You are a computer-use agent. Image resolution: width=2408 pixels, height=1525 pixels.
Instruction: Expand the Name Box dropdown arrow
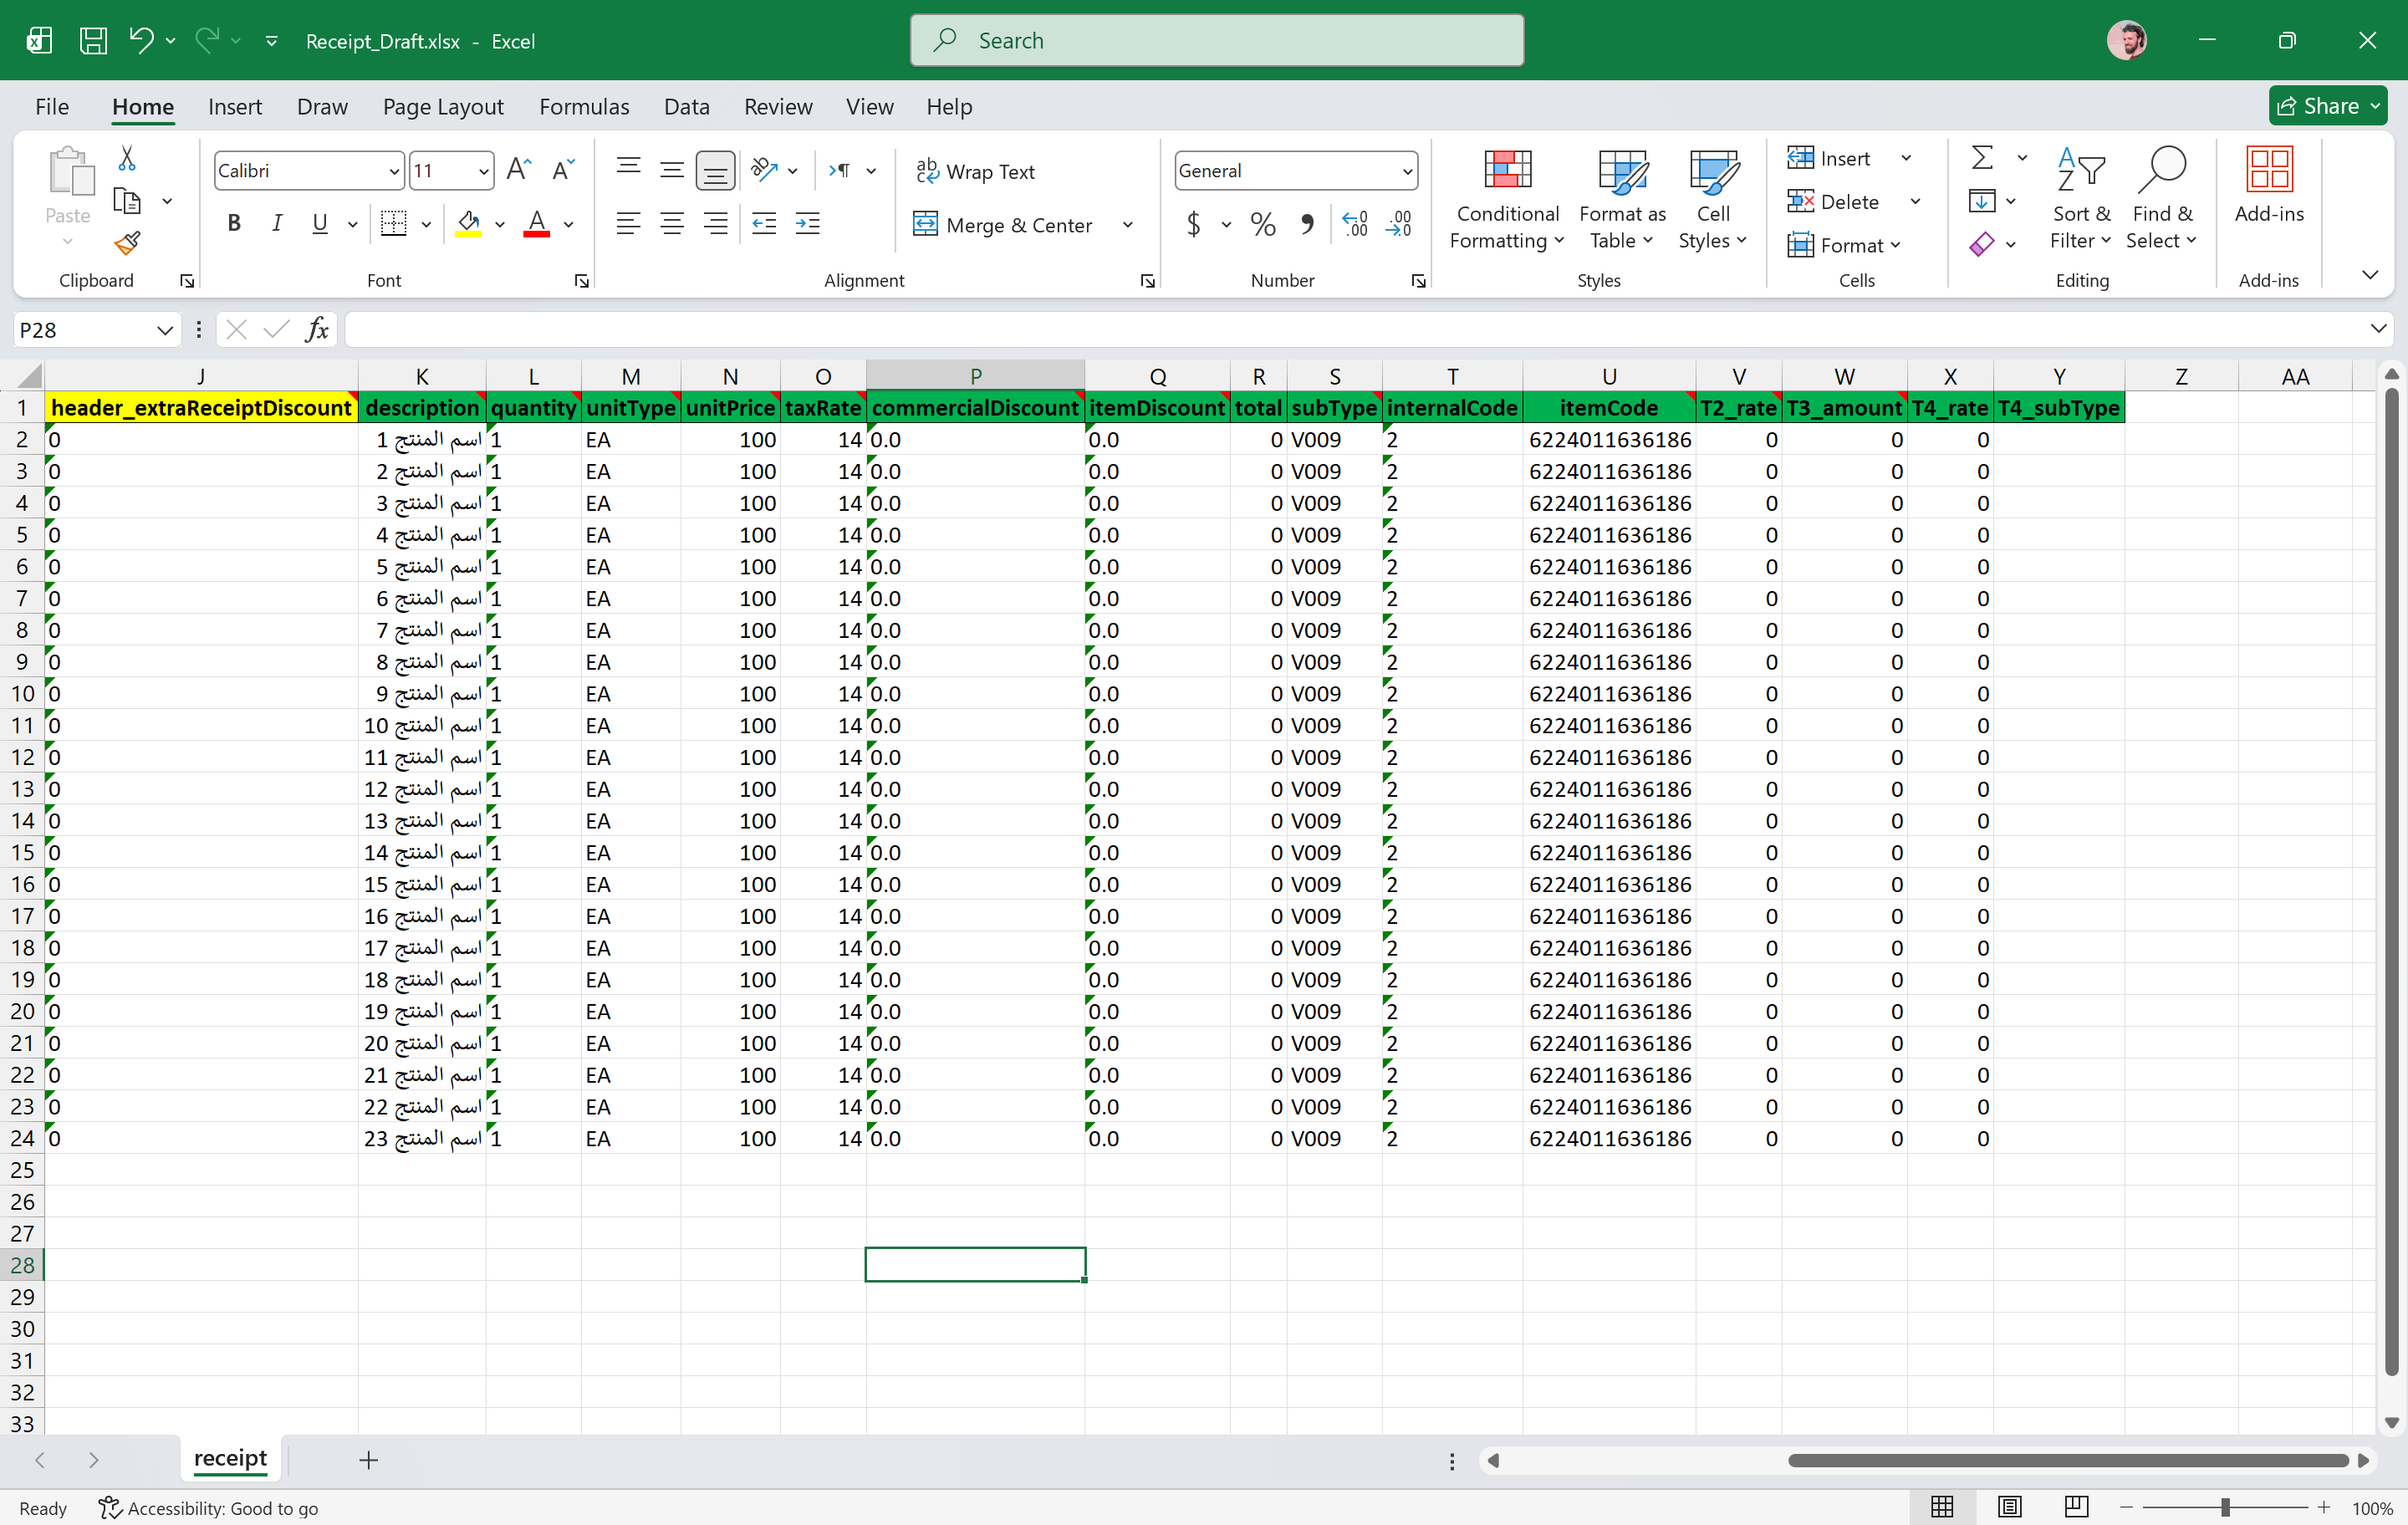(x=165, y=330)
